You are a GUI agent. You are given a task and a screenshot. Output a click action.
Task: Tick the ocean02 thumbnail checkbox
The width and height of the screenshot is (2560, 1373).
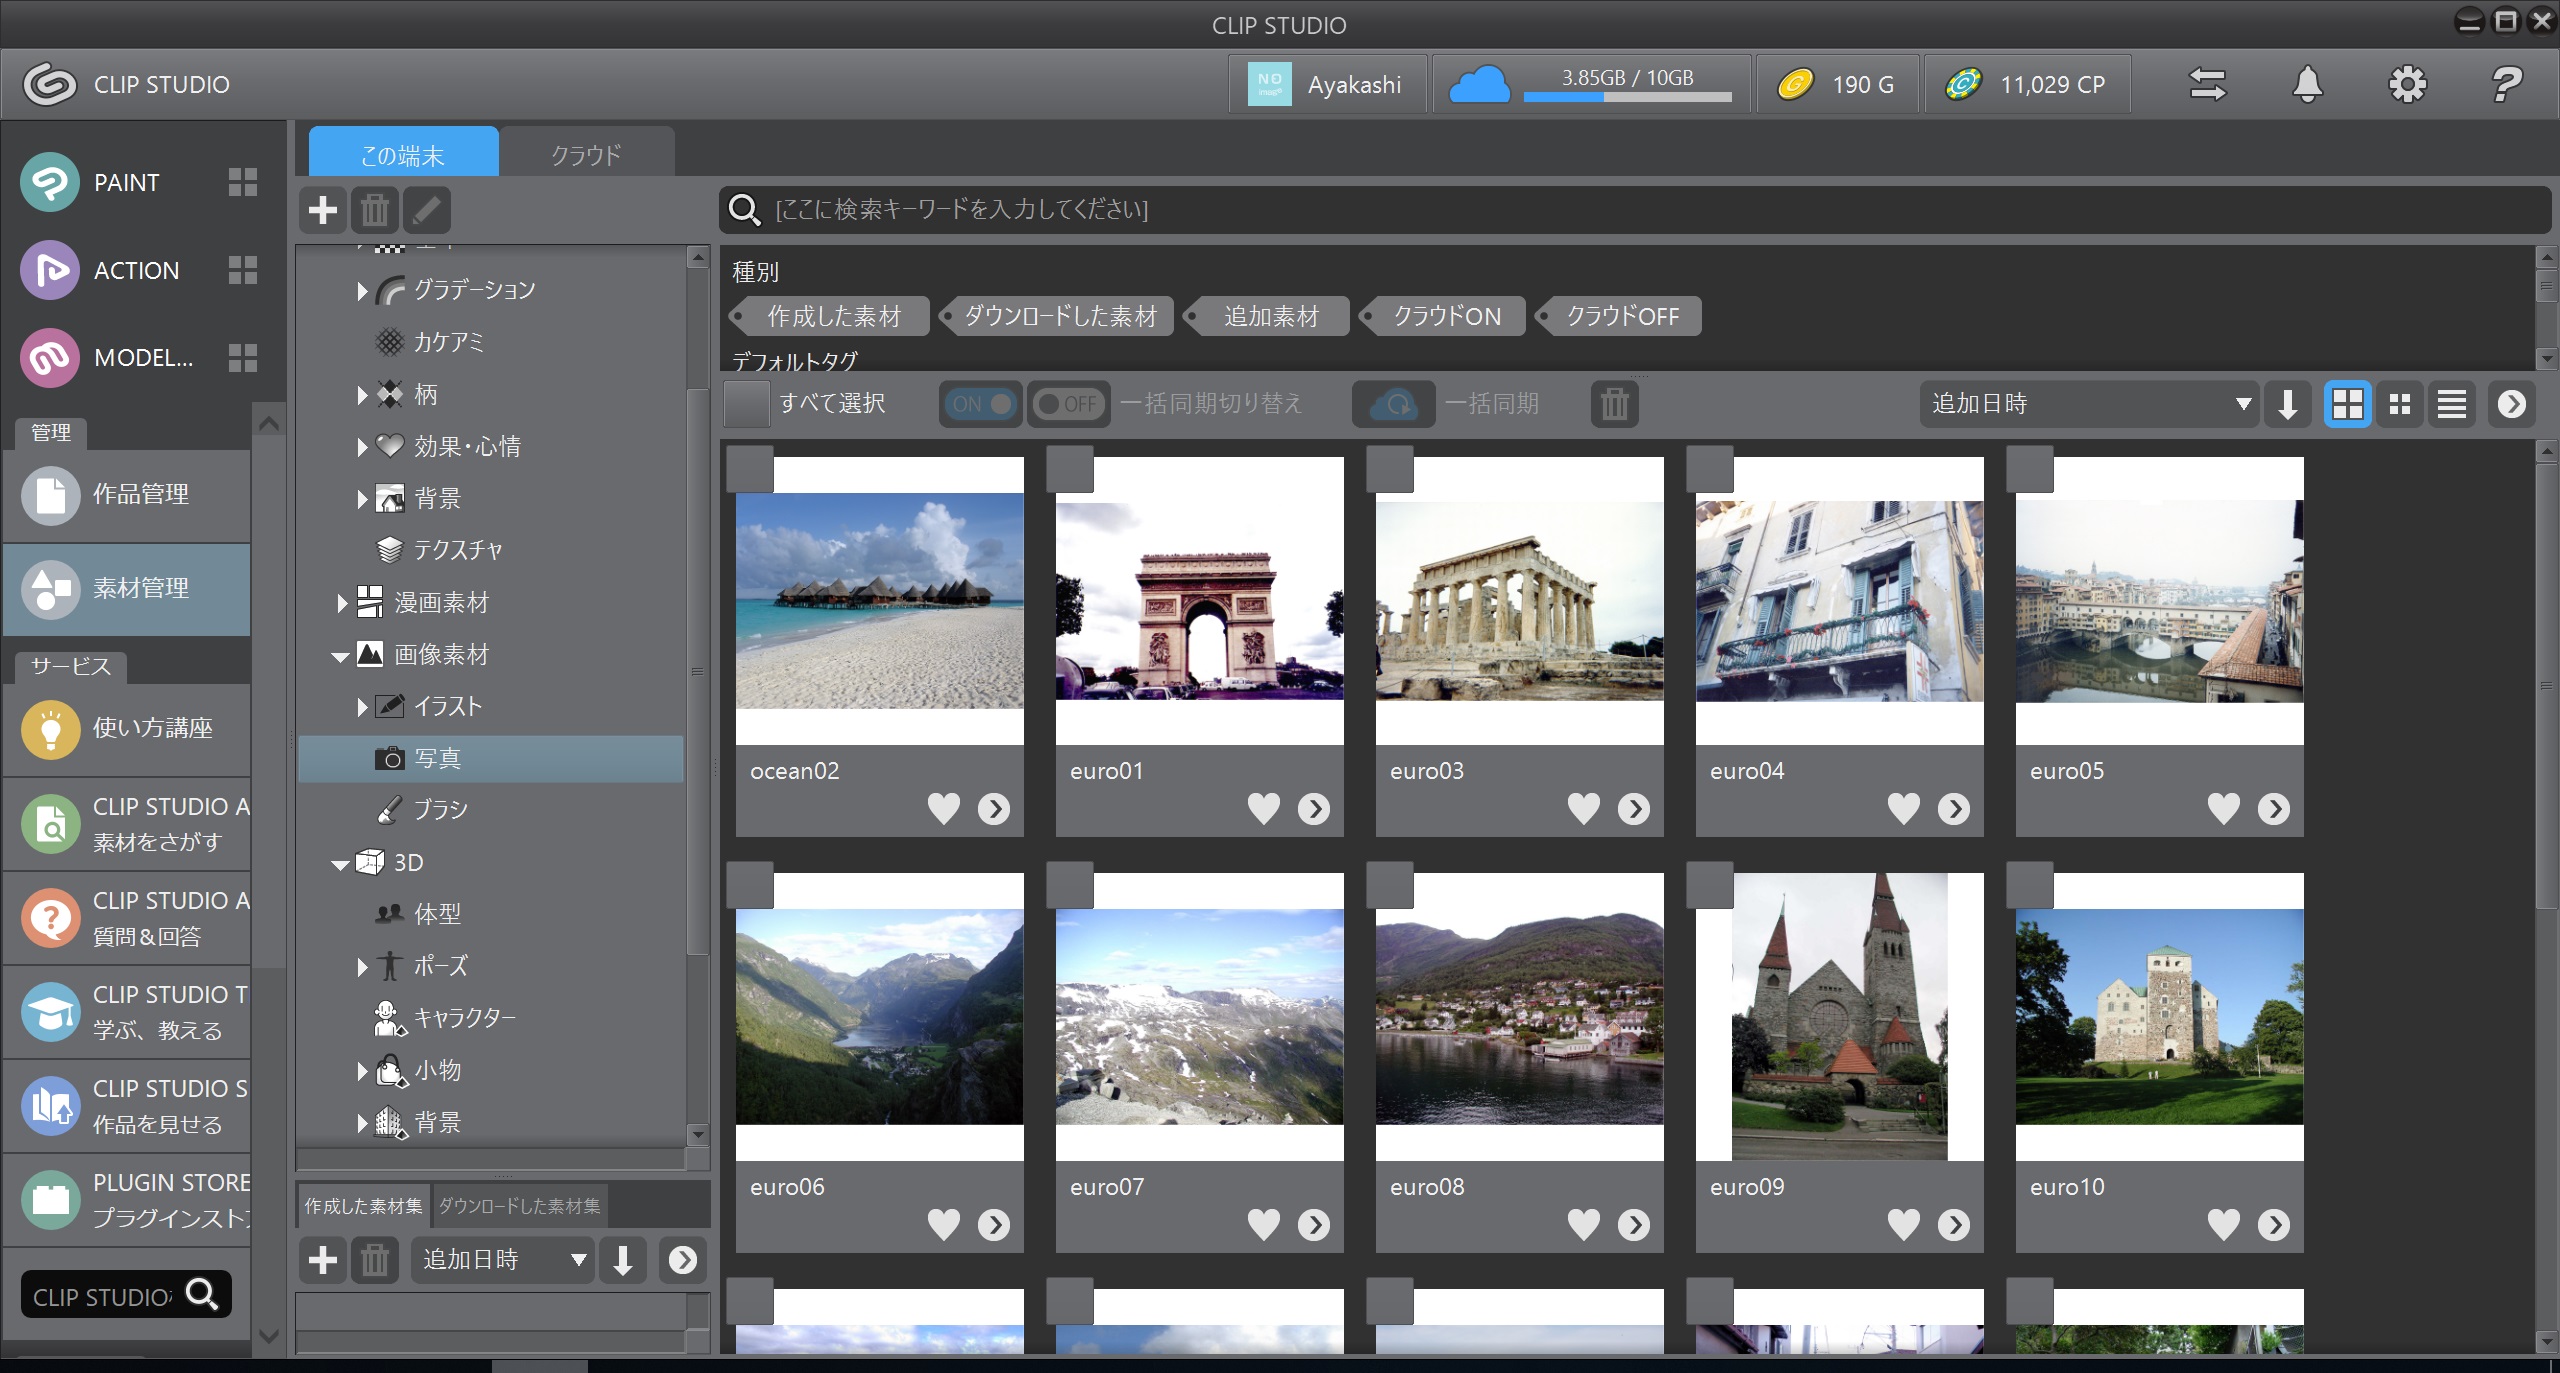point(750,468)
